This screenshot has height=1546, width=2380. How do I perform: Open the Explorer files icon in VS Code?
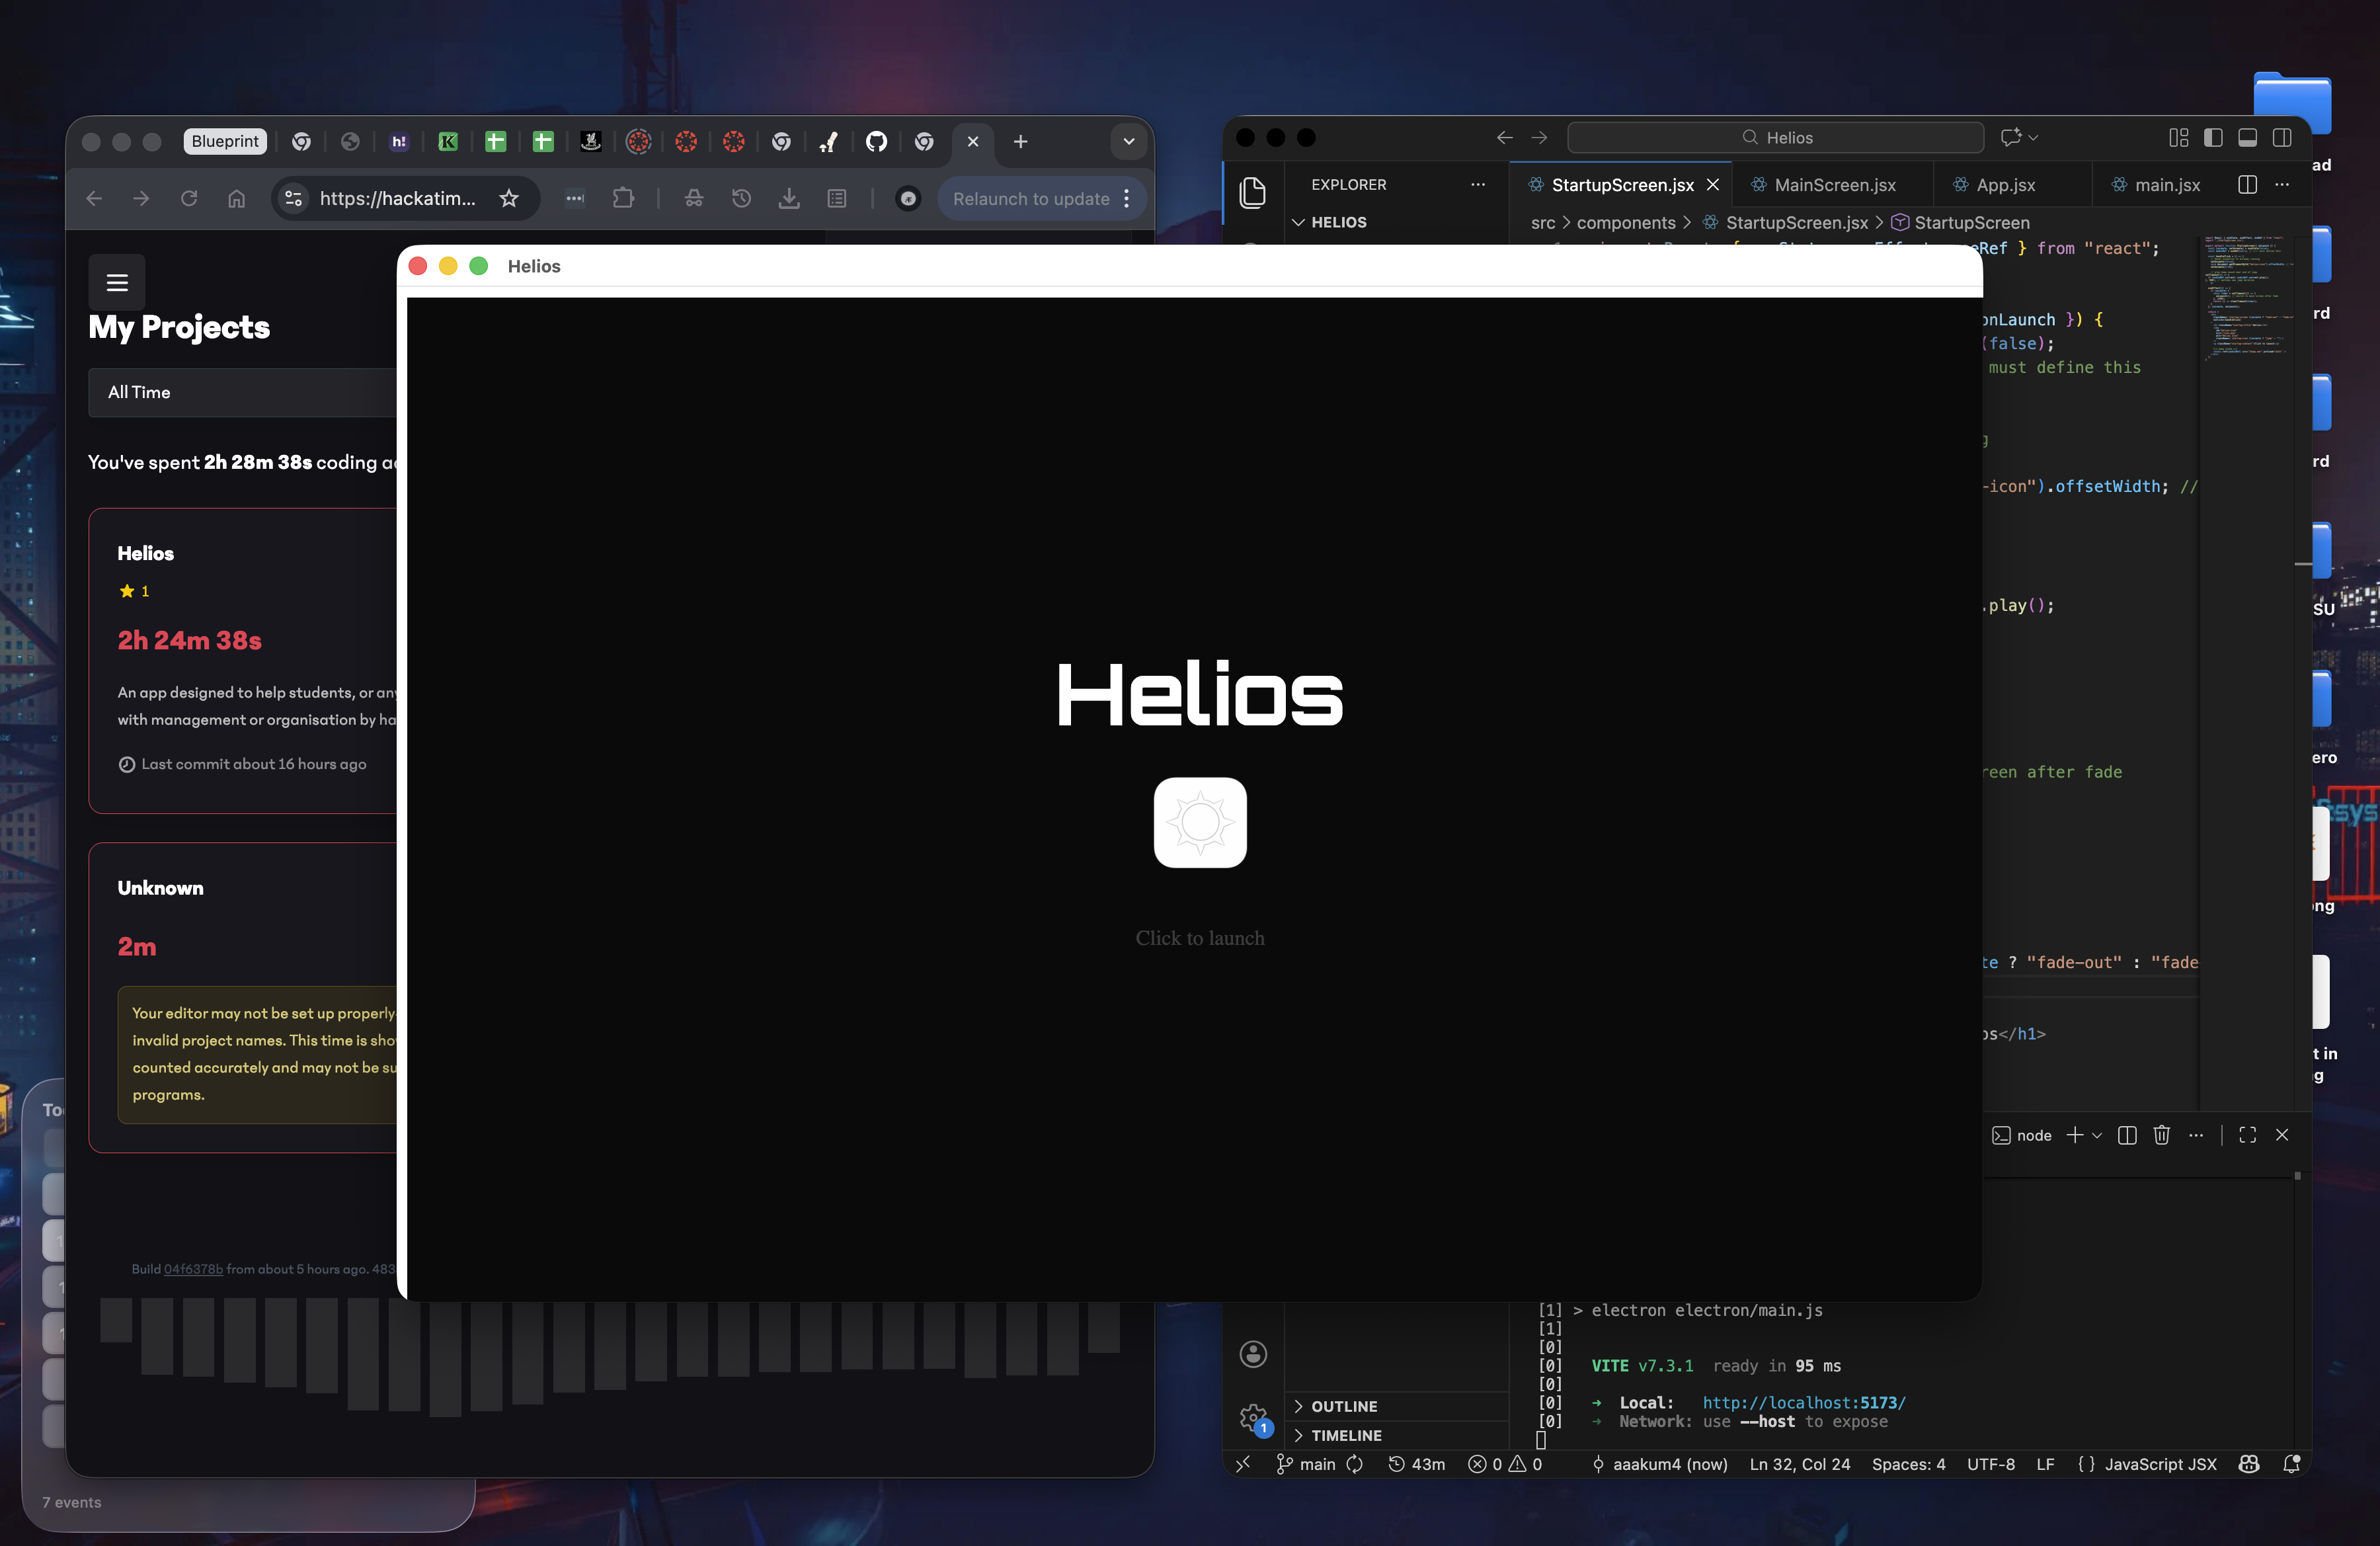click(x=1252, y=191)
